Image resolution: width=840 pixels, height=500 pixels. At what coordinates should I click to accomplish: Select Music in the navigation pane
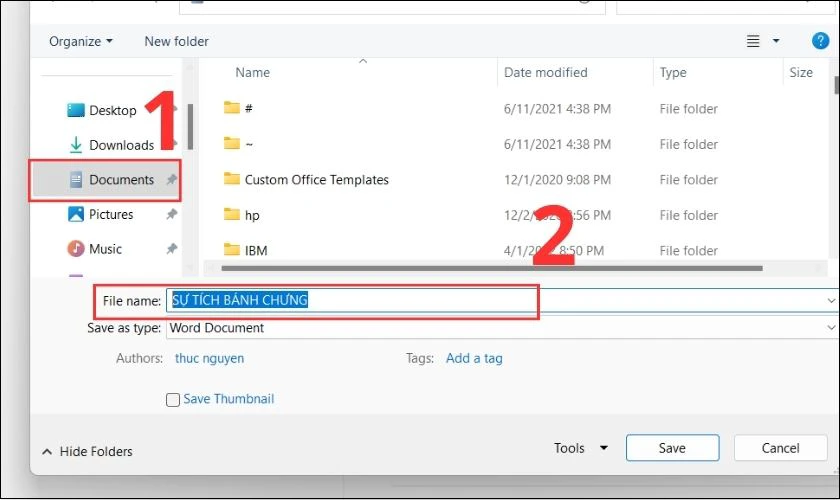(105, 249)
